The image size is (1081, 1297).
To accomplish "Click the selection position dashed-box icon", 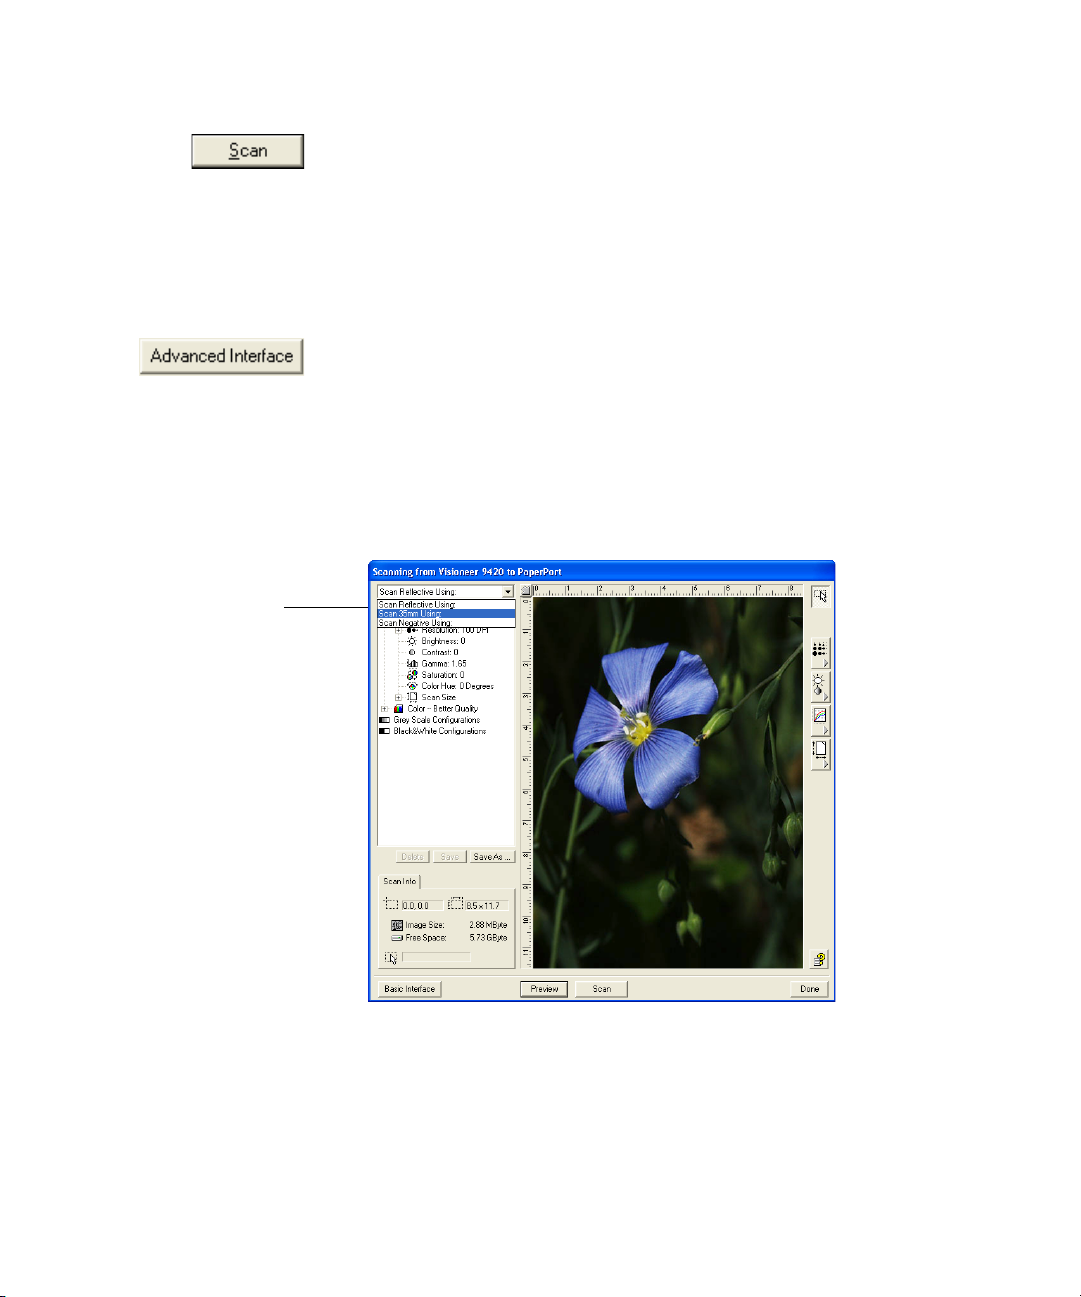I will (391, 904).
